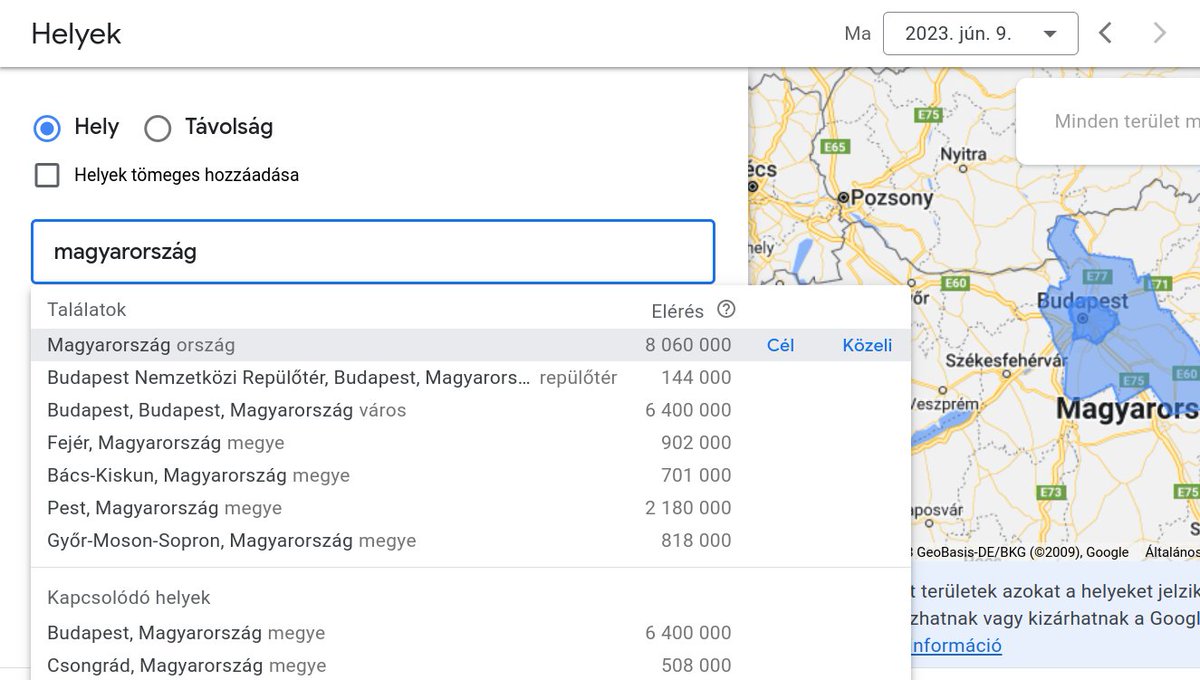The image size is (1200, 680).
Task: Select Budapest Nemzetközi Repülőtér result
Action: click(471, 377)
